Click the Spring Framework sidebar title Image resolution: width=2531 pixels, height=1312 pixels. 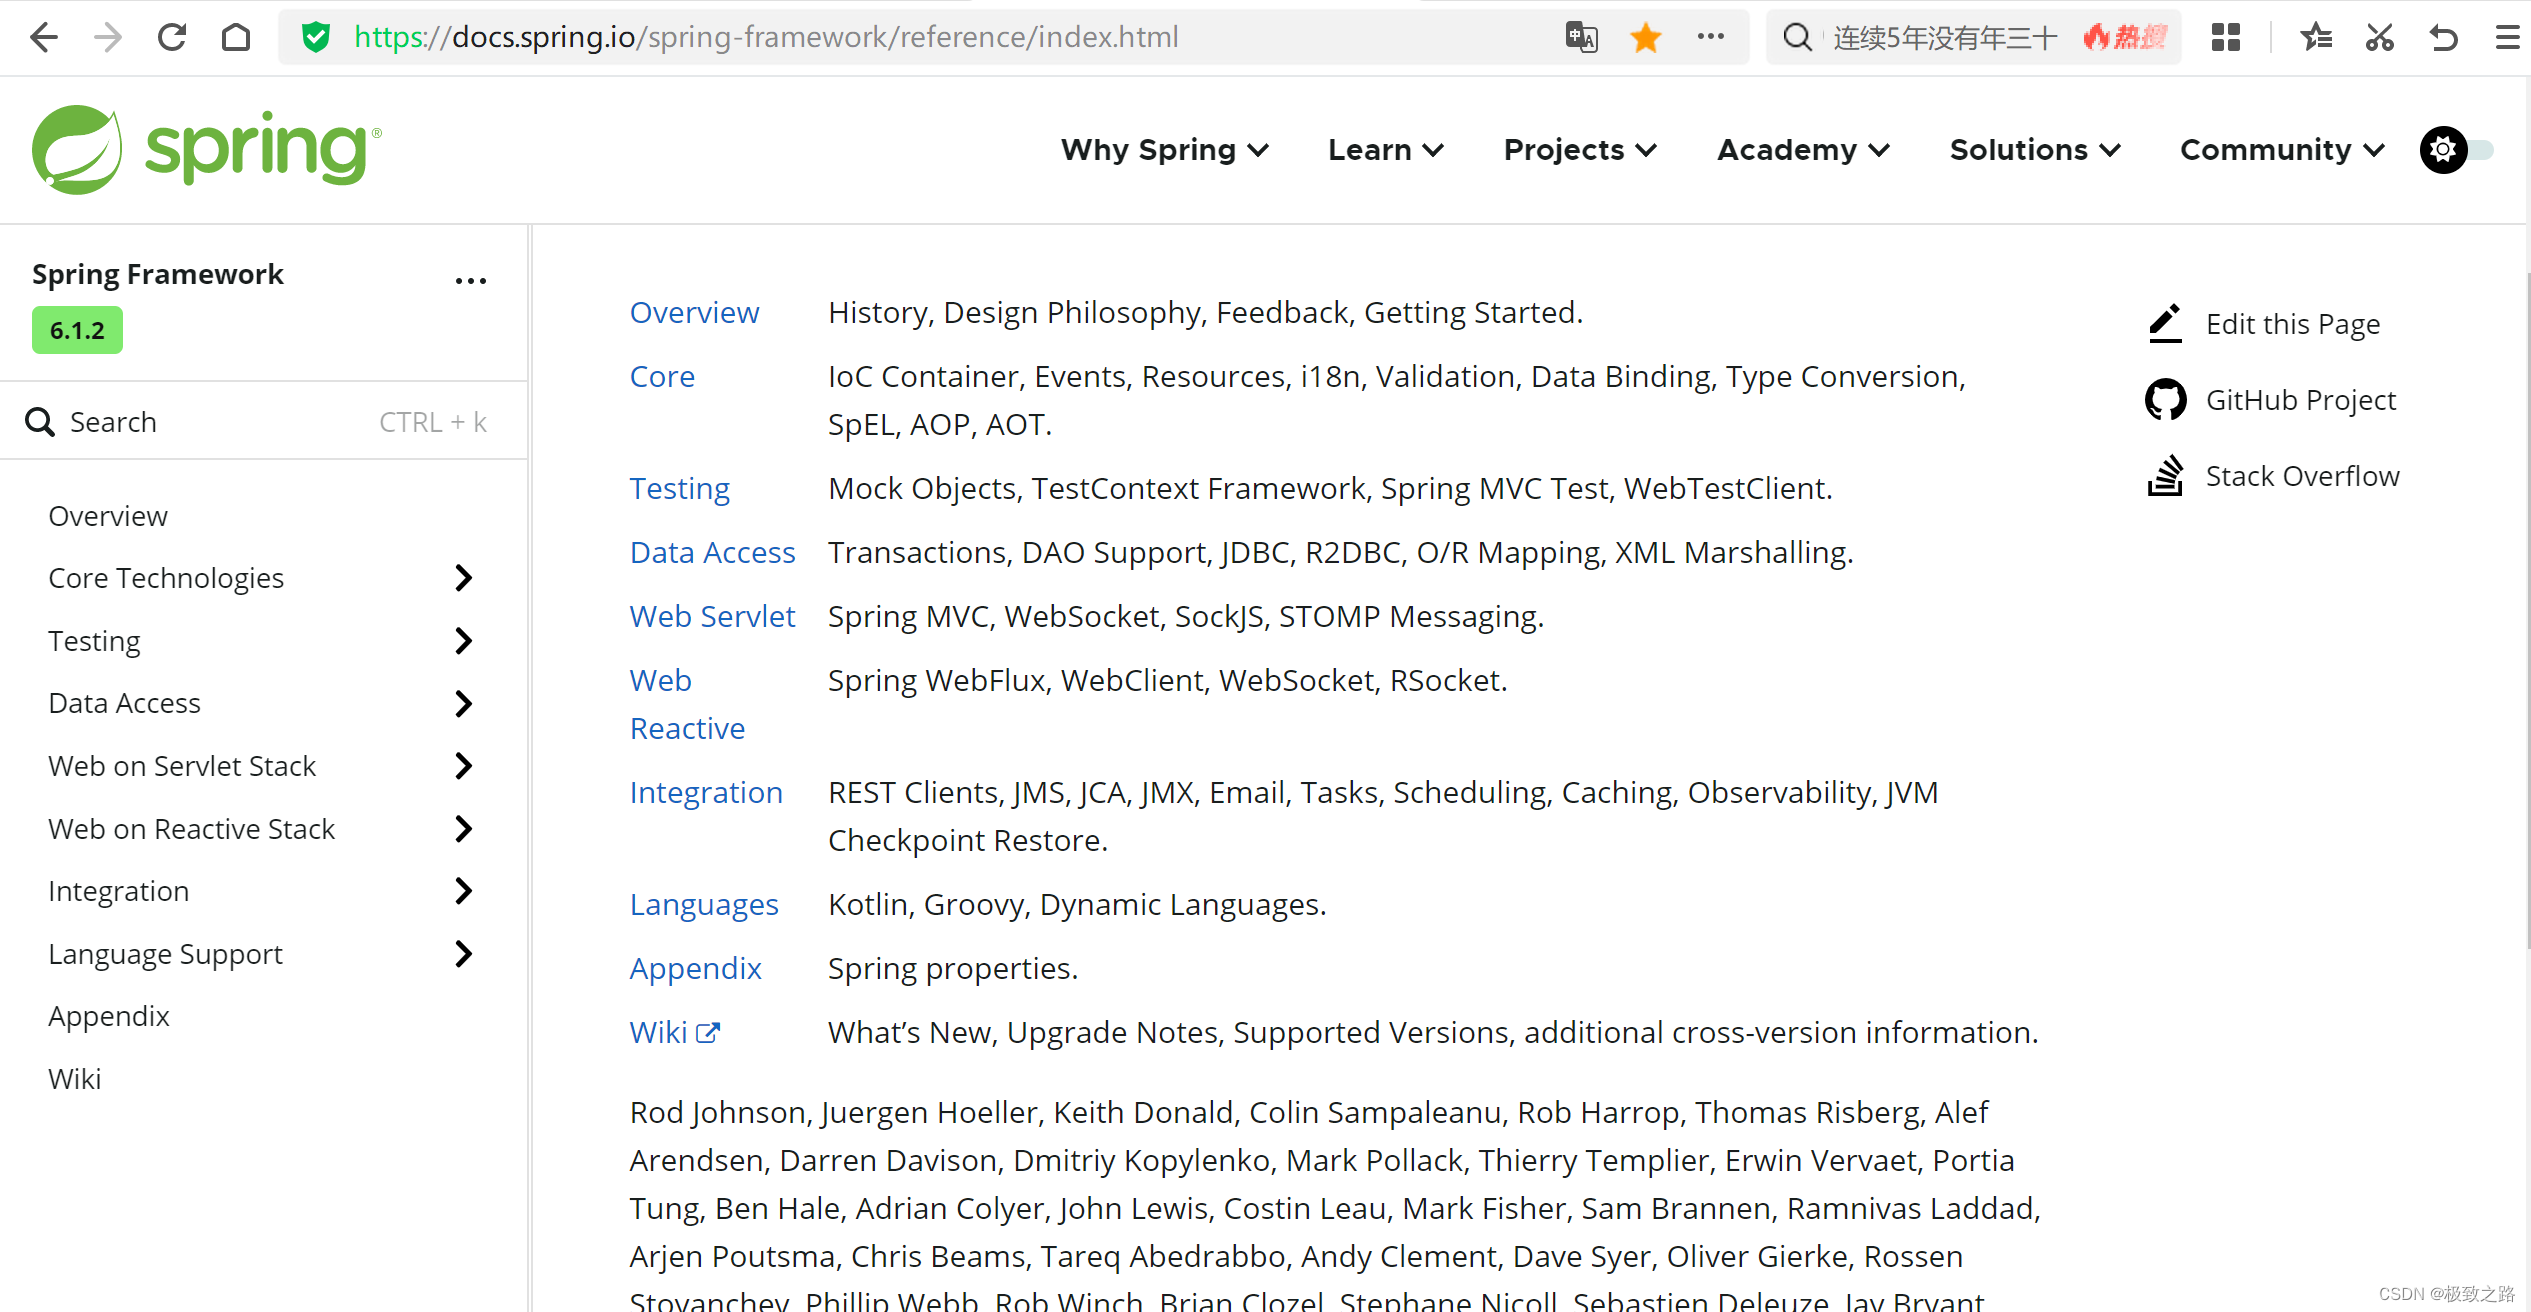click(x=158, y=275)
